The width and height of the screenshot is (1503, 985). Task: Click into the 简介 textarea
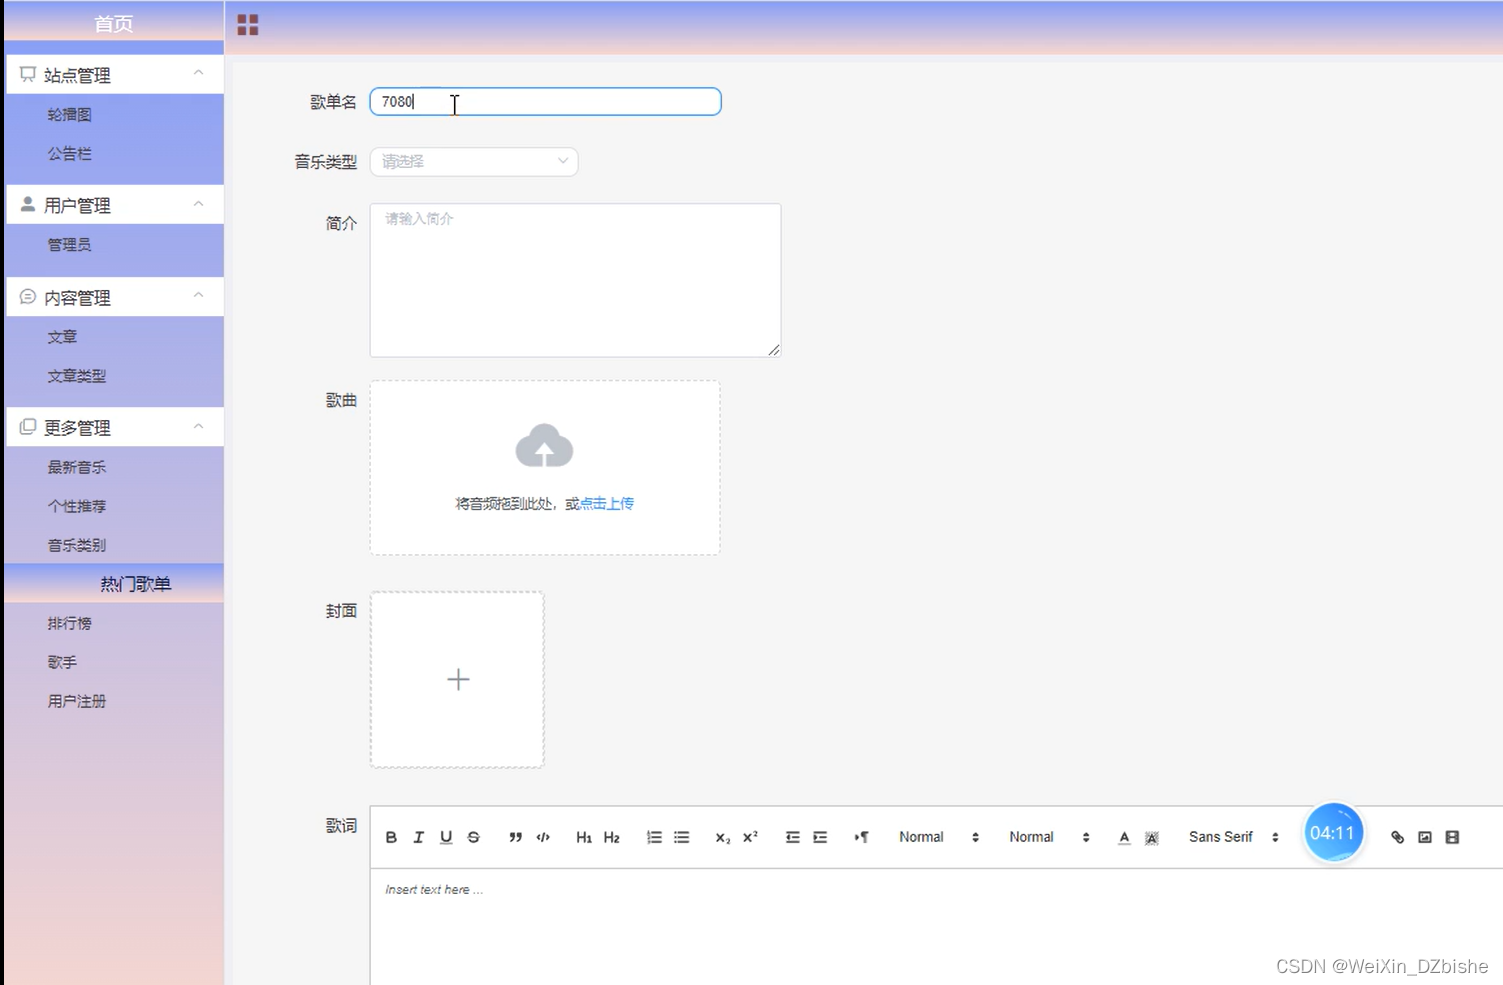coord(575,280)
